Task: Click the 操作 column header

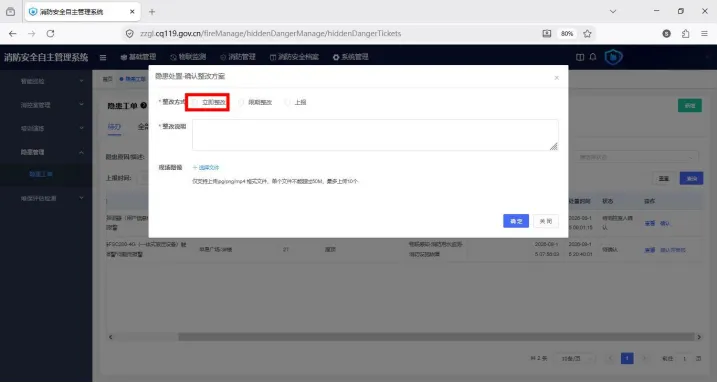Action: 649,201
